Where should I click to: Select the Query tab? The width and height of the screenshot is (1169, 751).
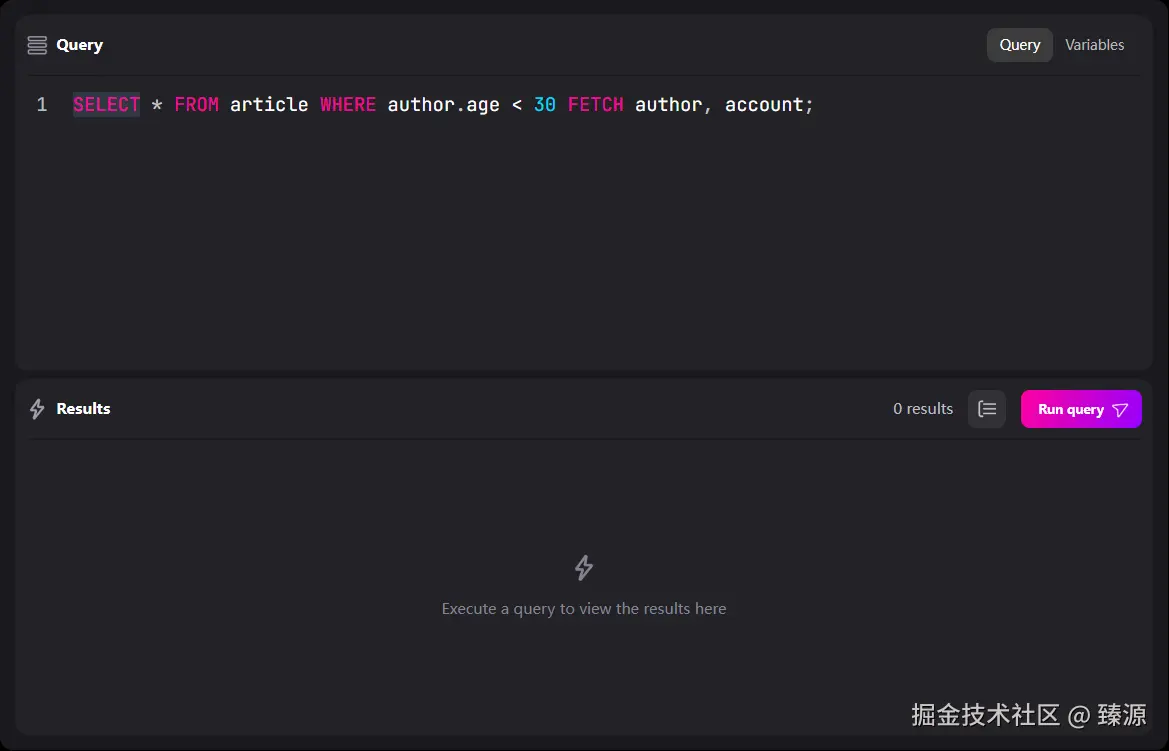(x=1019, y=45)
